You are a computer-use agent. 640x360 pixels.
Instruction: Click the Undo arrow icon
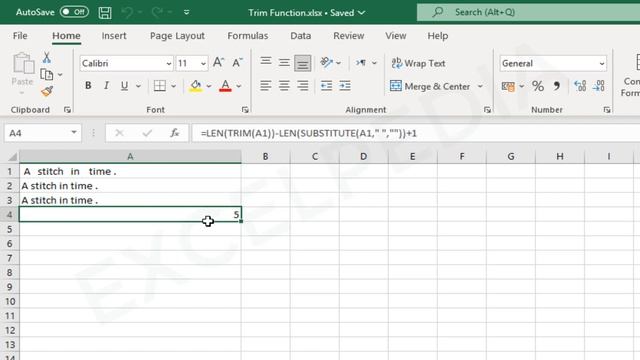click(x=127, y=12)
